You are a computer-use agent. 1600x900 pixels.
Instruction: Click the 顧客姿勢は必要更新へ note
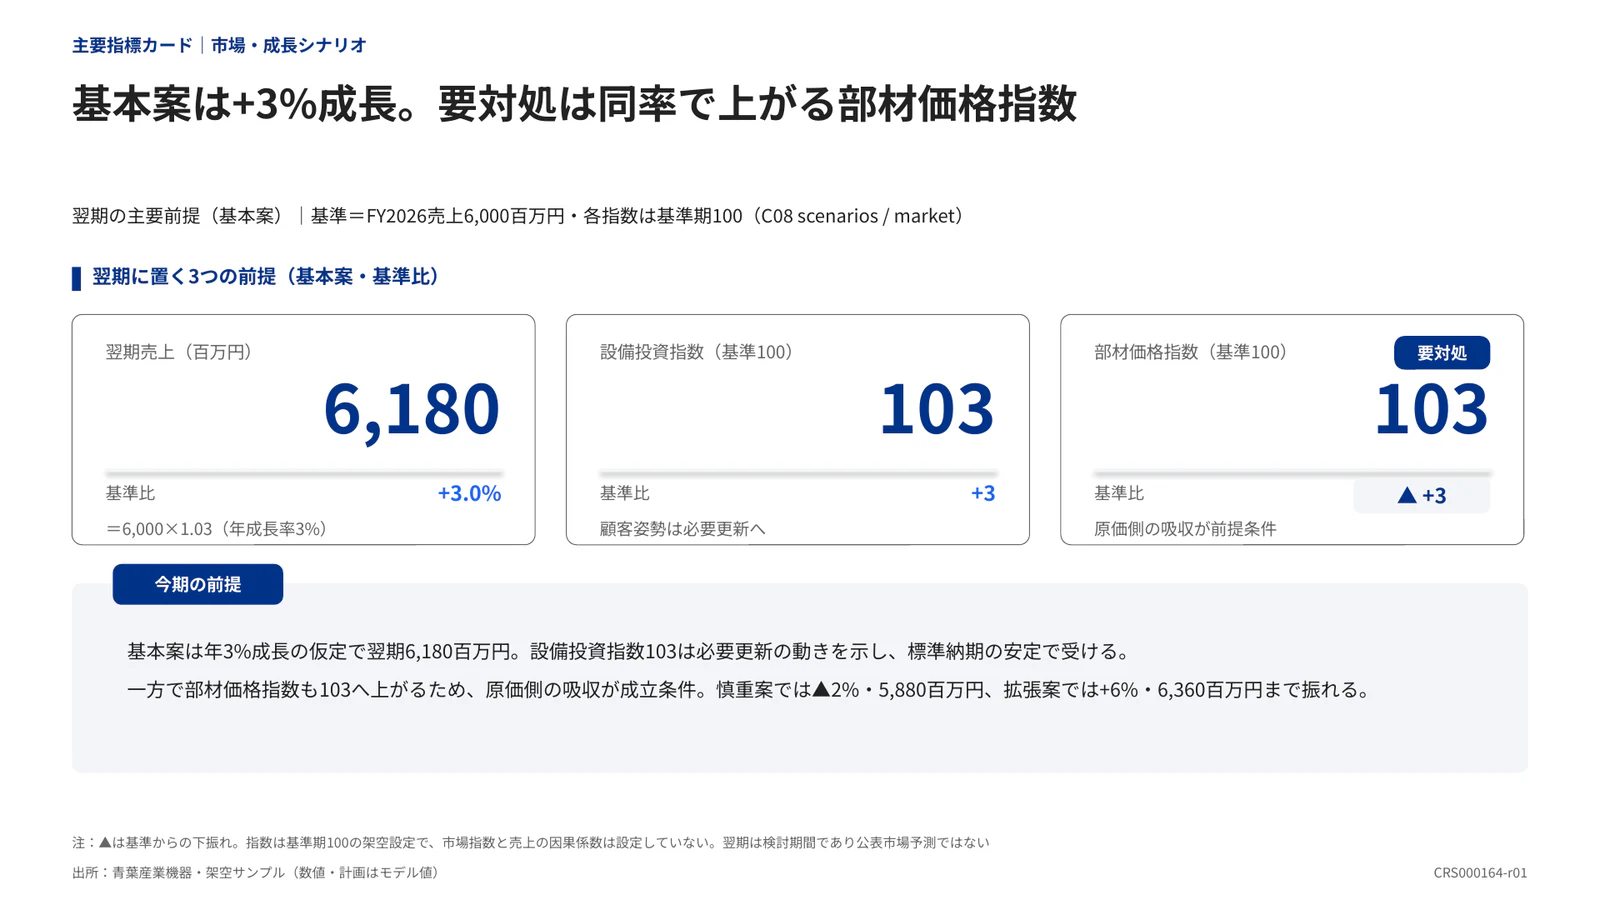683,529
